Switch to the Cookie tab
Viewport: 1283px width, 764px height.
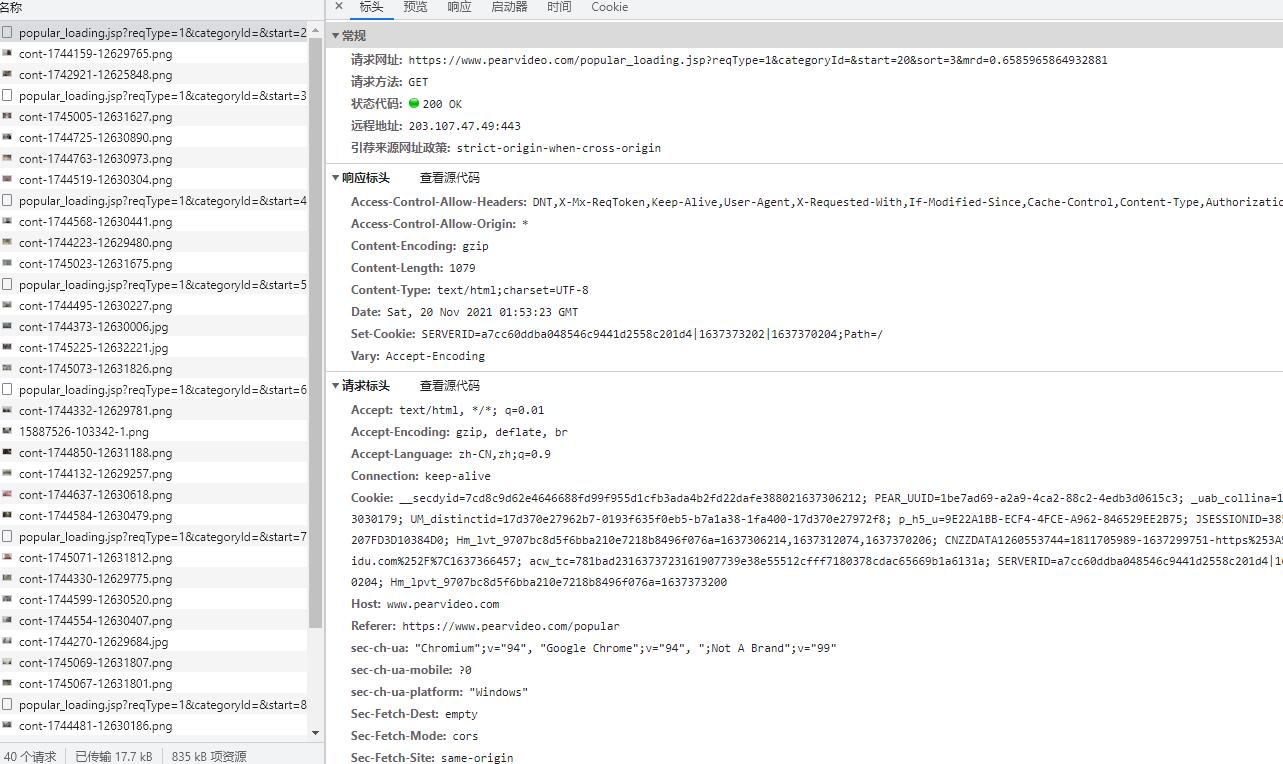(609, 7)
